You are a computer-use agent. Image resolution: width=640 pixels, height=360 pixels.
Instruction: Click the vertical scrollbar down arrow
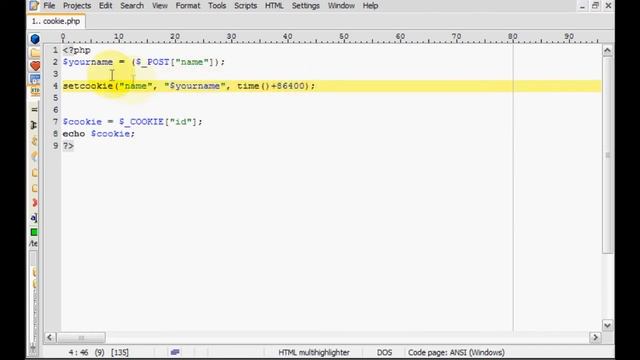pyautogui.click(x=607, y=325)
